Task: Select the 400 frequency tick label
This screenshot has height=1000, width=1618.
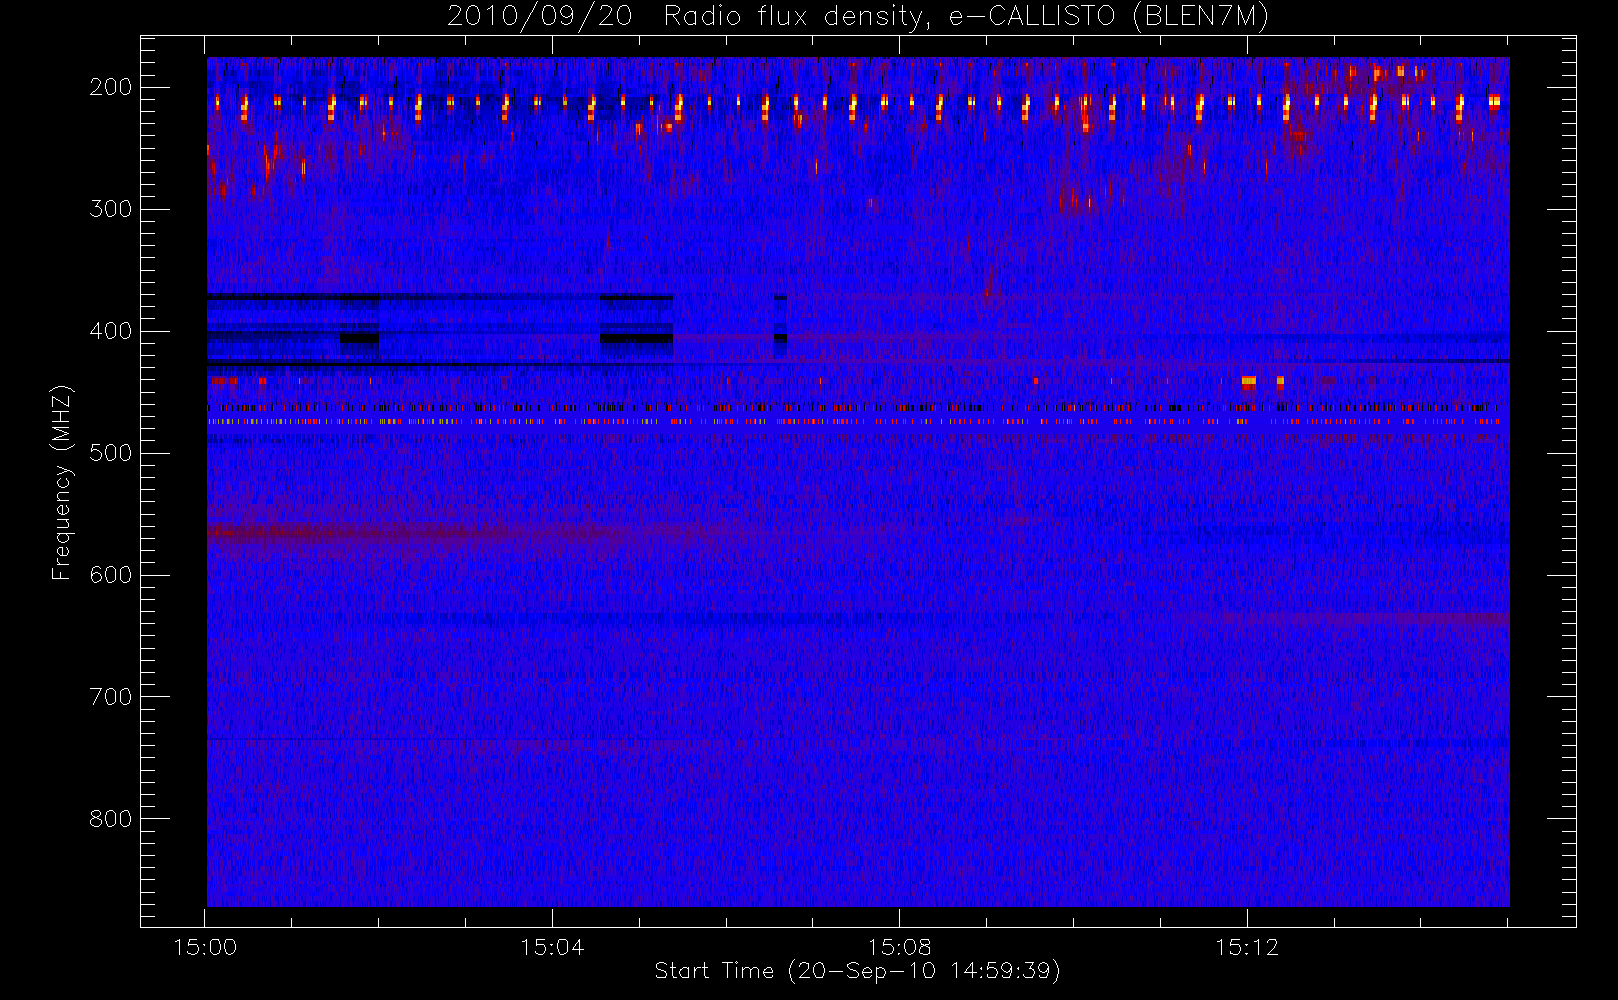Action: tap(111, 331)
